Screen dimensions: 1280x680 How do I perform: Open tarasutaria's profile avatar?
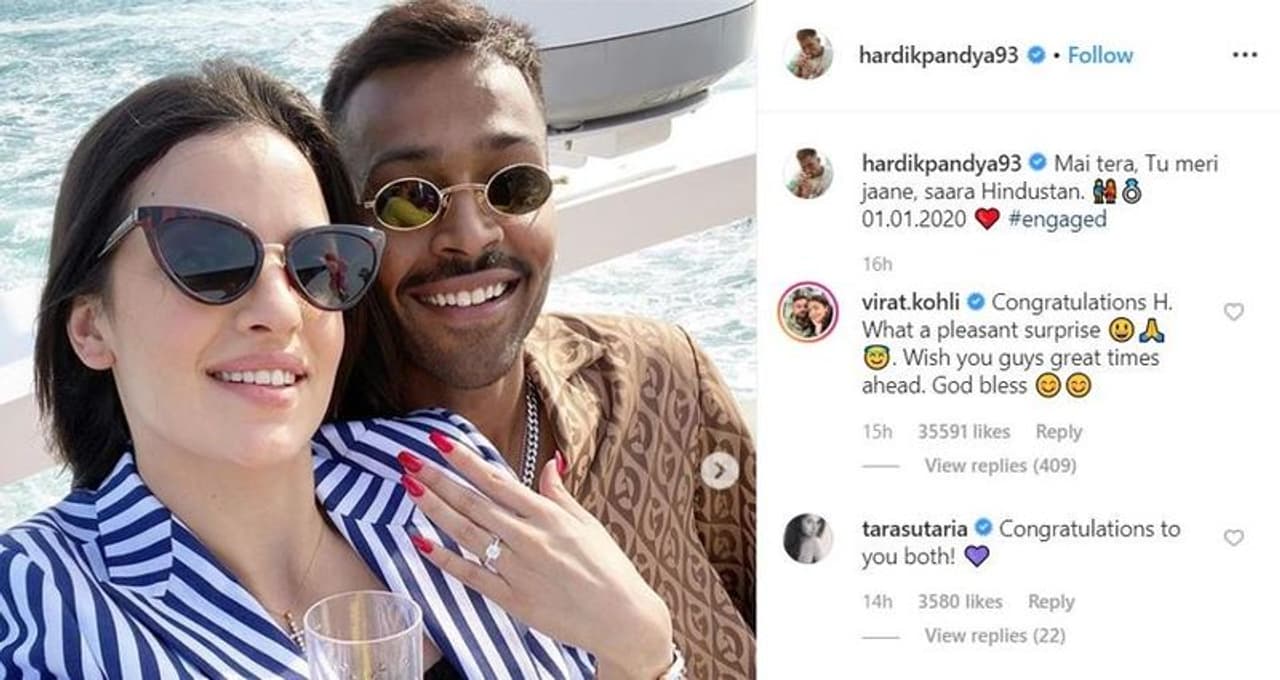click(808, 539)
